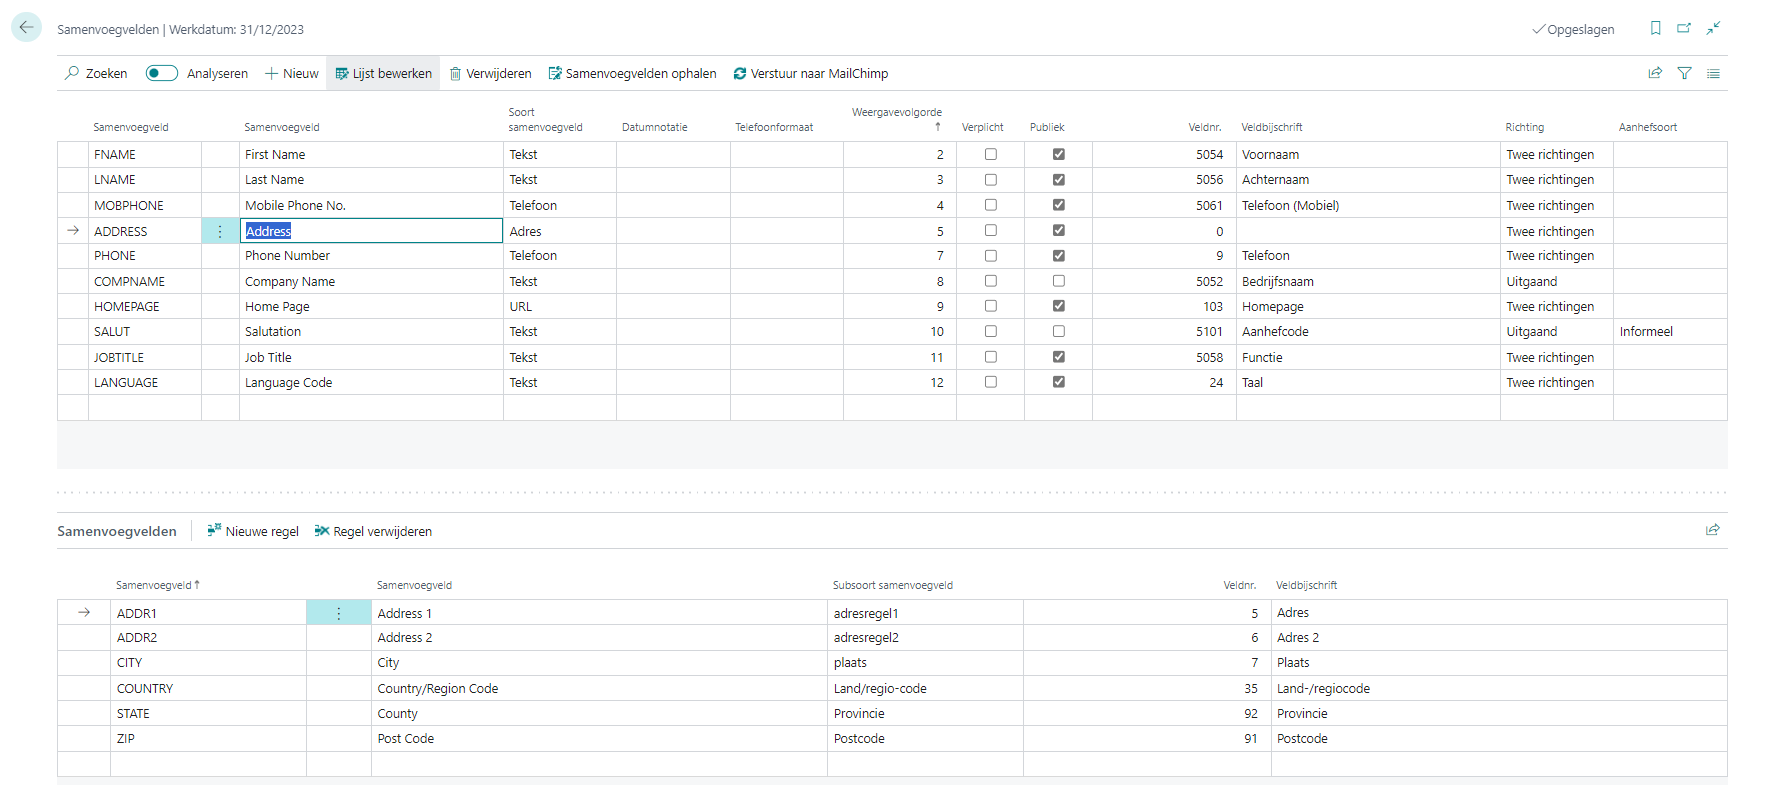The image size is (1781, 785).
Task: Open row options menu for ADDRESS
Action: click(x=220, y=231)
